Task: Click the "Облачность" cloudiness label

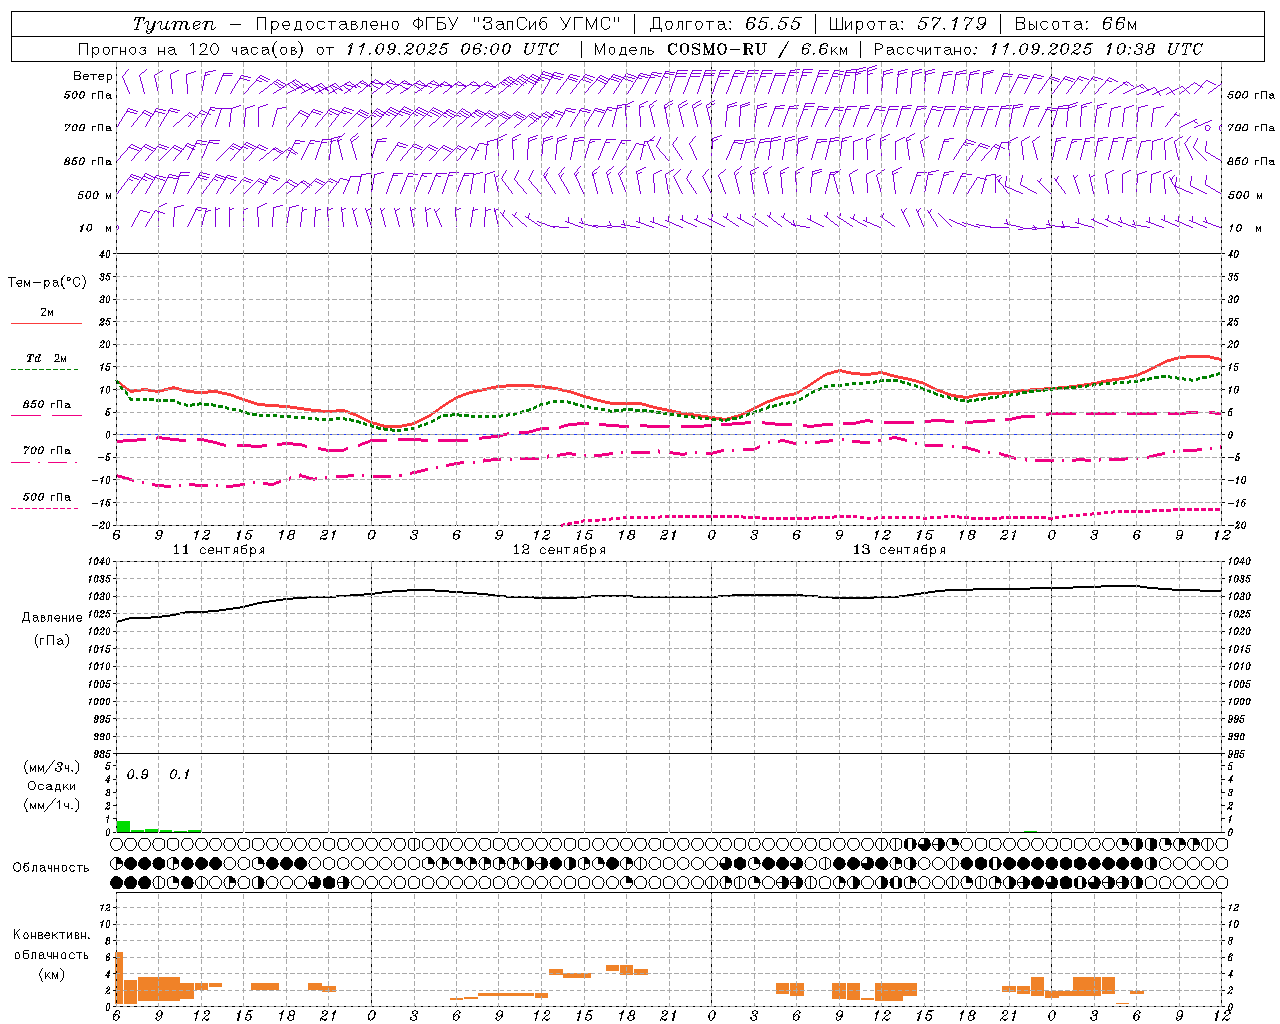Action: coord(51,868)
